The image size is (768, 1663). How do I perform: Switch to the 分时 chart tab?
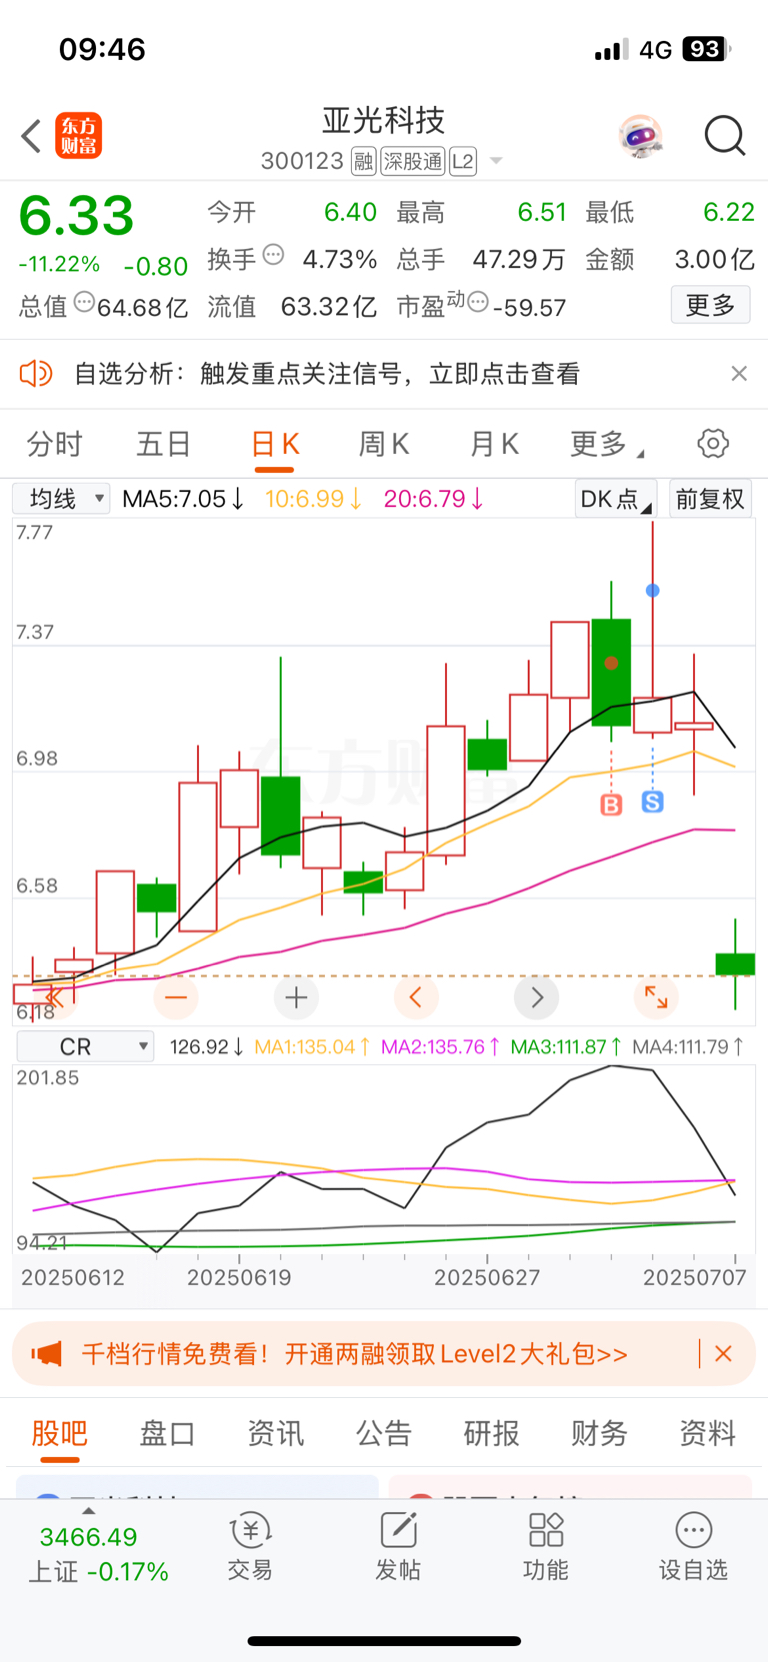tap(54, 444)
